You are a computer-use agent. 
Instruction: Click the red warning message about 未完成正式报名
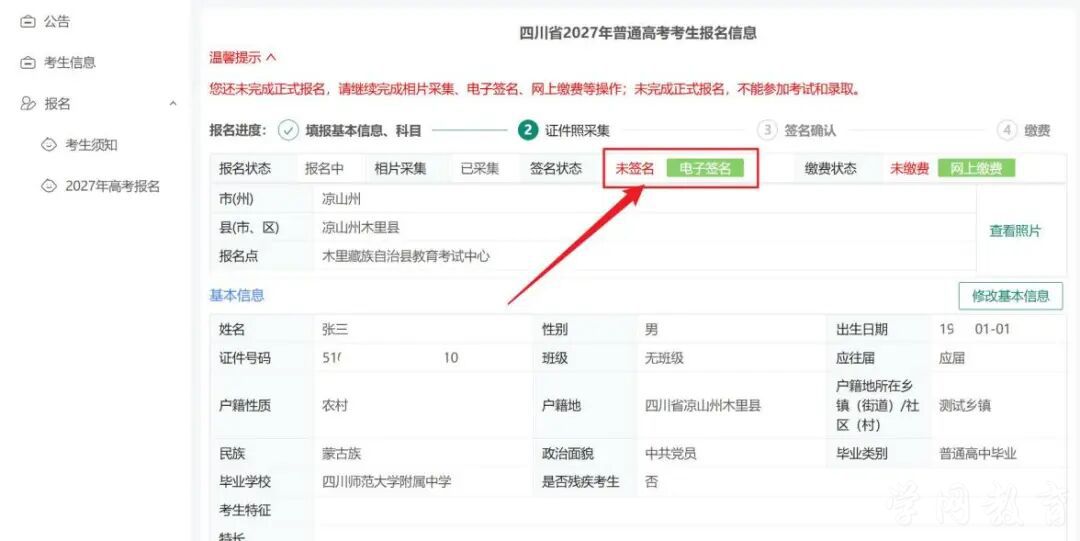tap(536, 90)
